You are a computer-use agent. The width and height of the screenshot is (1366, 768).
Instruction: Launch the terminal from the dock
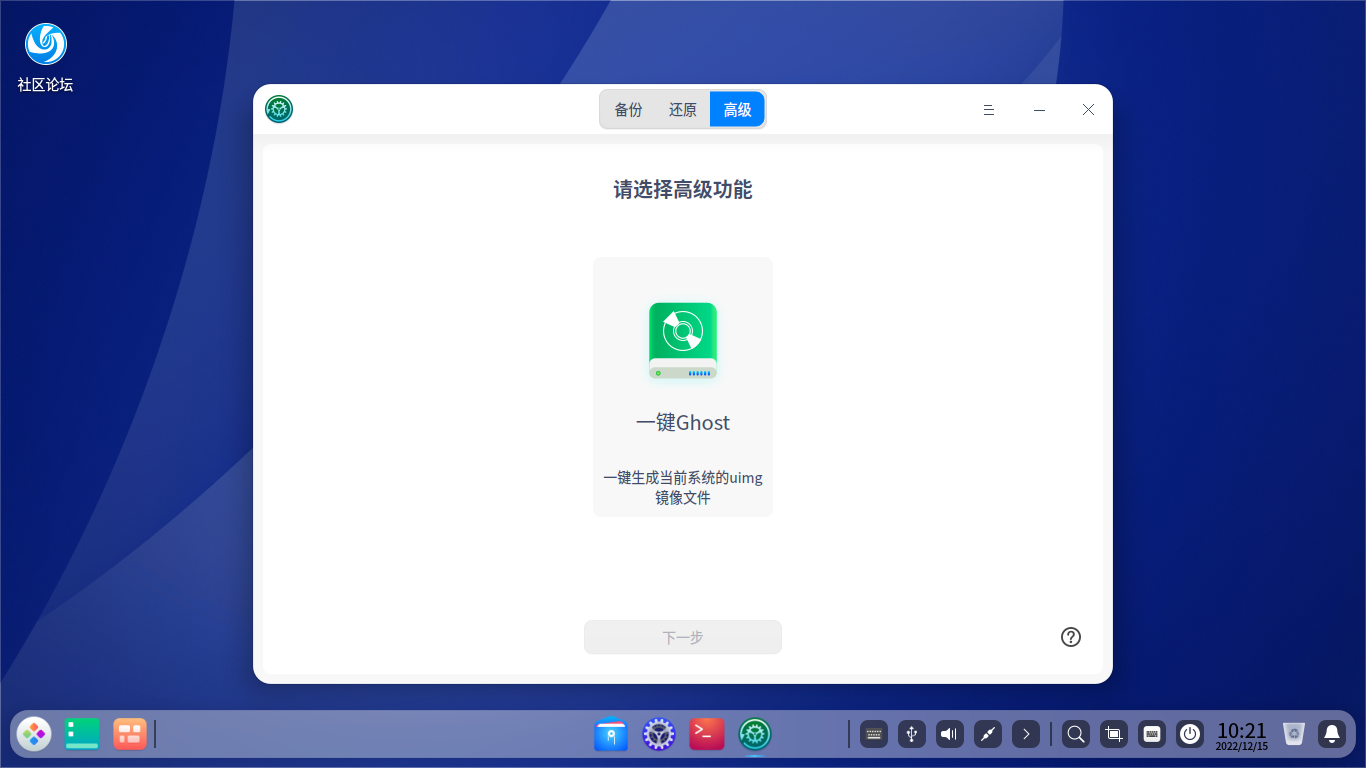(x=706, y=734)
